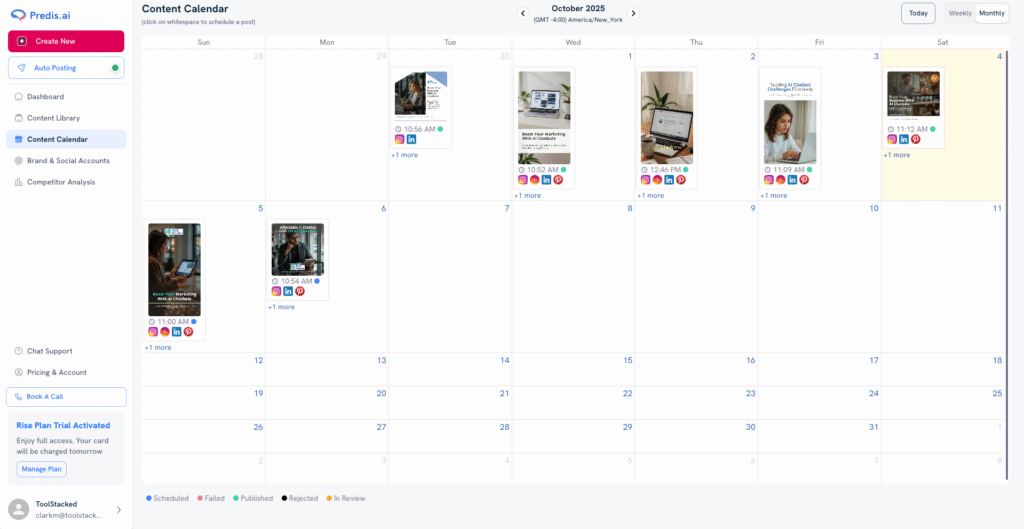Click the Predis.ai logo icon
Viewport: 1024px width, 529px height.
(18, 14)
